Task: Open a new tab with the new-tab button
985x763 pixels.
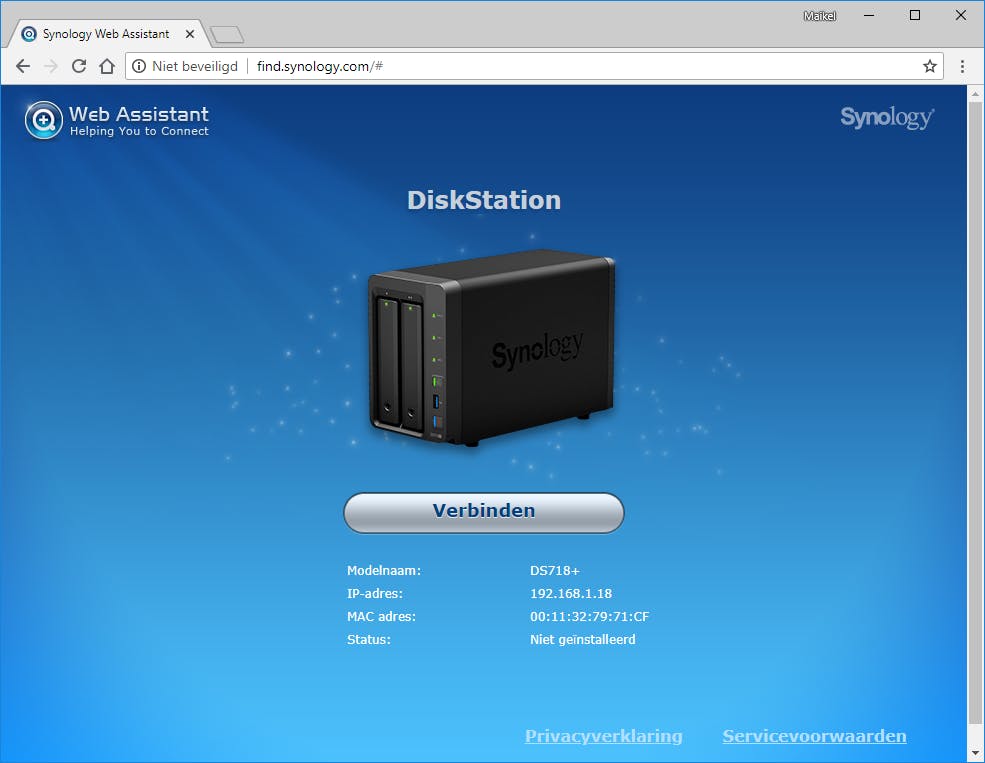Action: 227,35
